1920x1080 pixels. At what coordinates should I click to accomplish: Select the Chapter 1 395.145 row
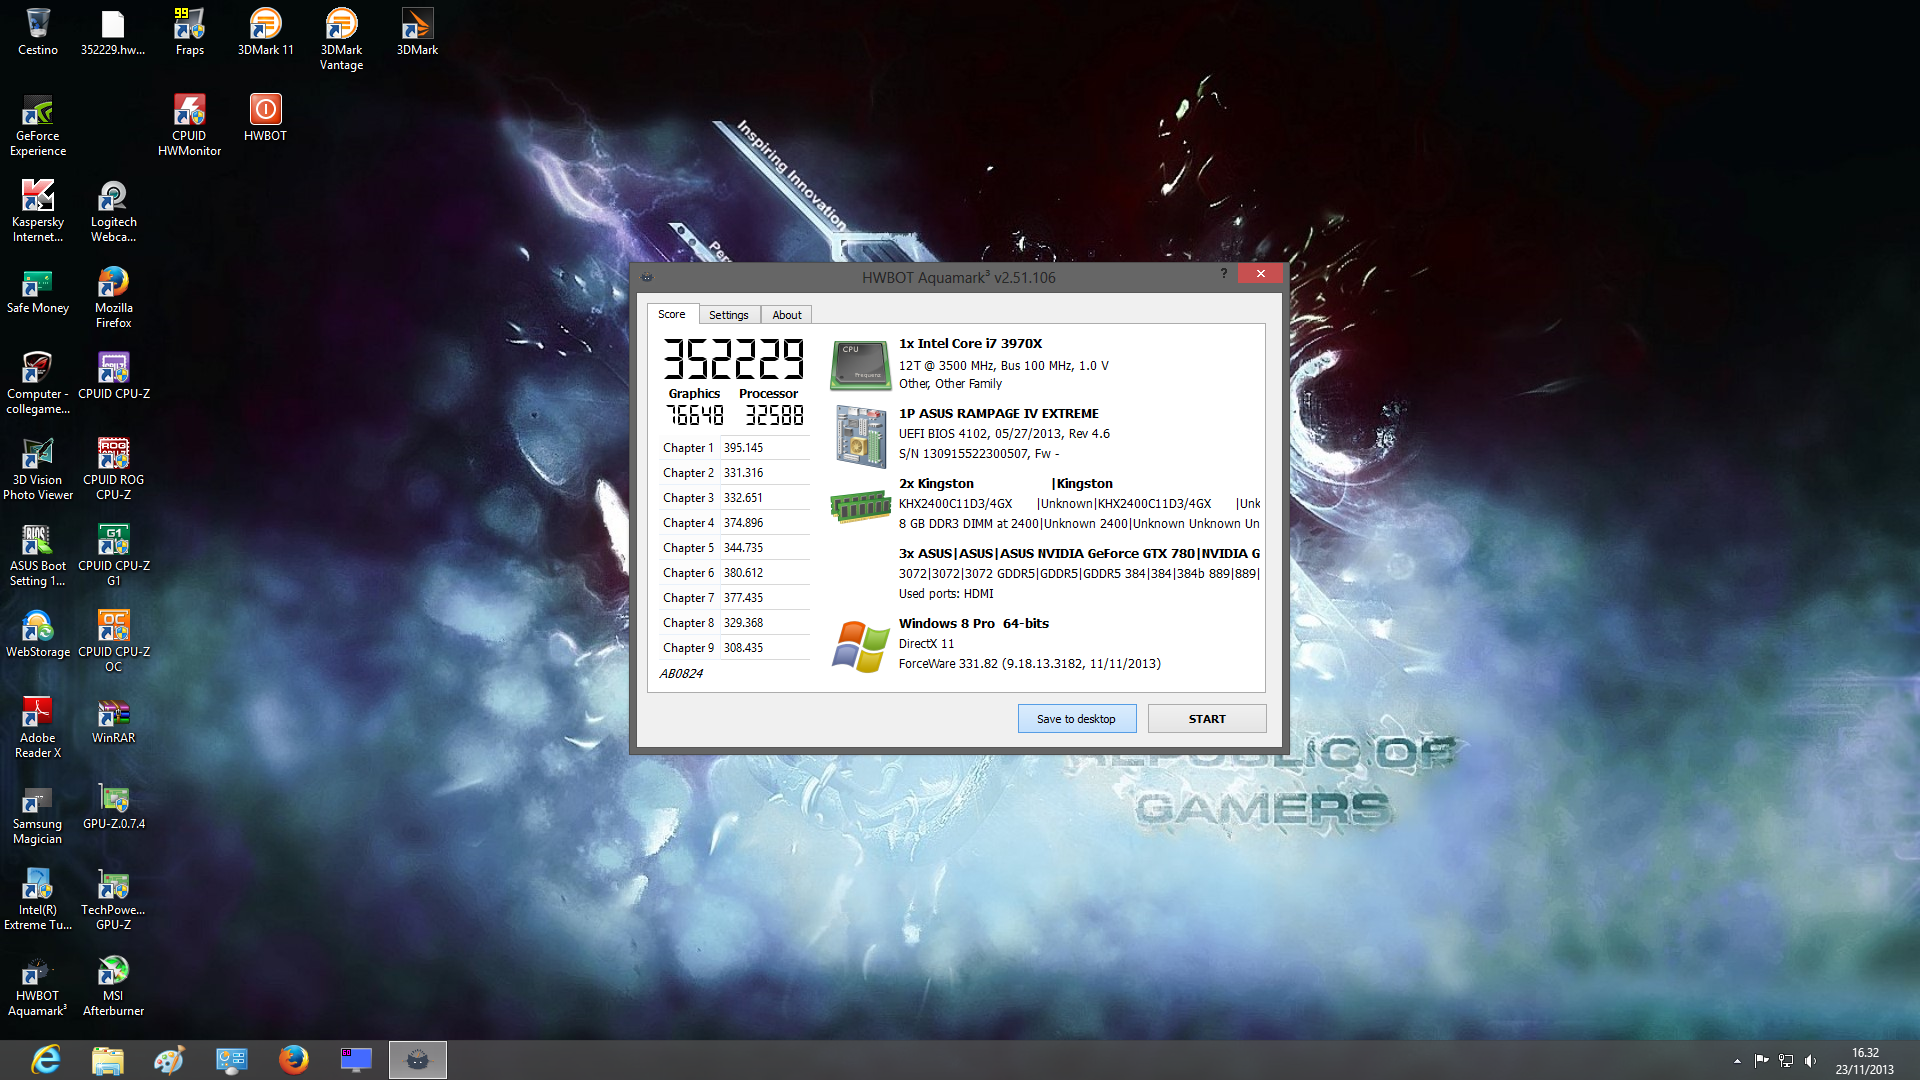click(x=734, y=448)
